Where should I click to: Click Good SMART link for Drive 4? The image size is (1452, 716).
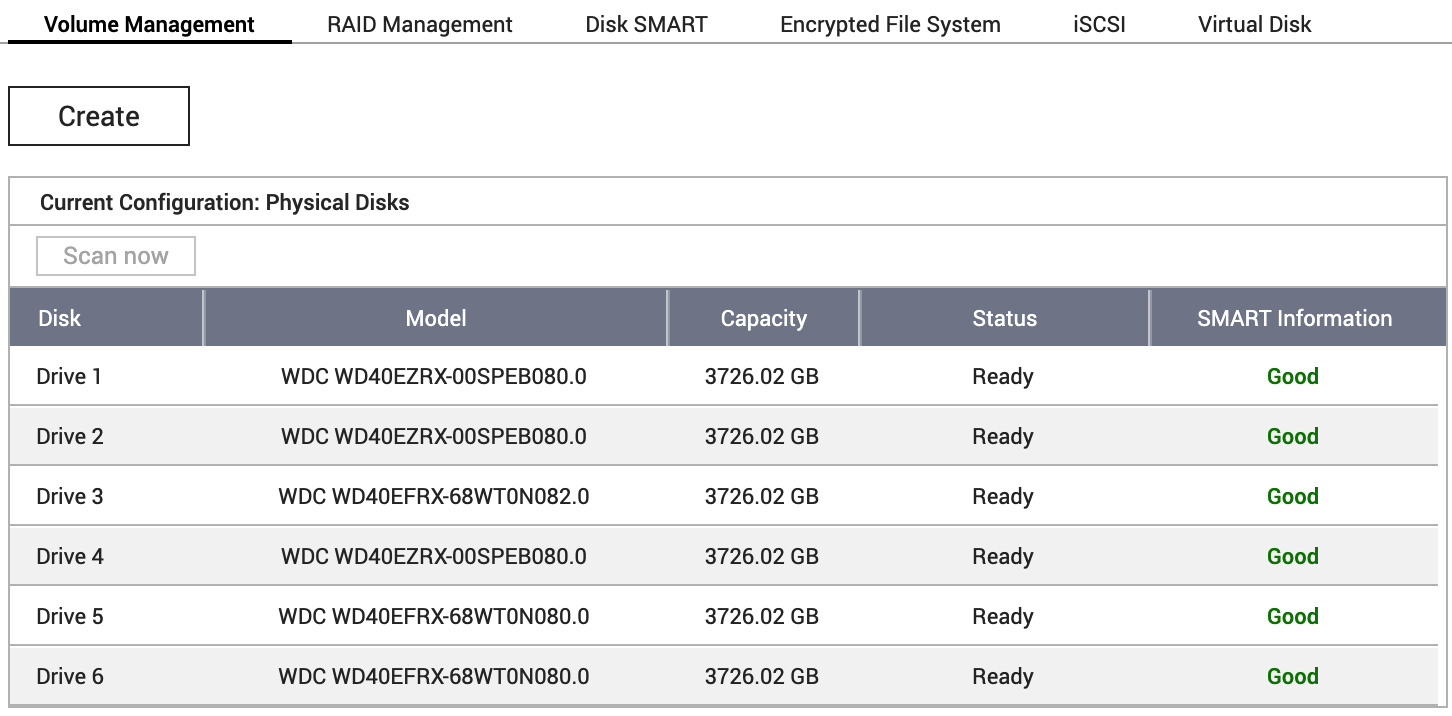(x=1293, y=557)
